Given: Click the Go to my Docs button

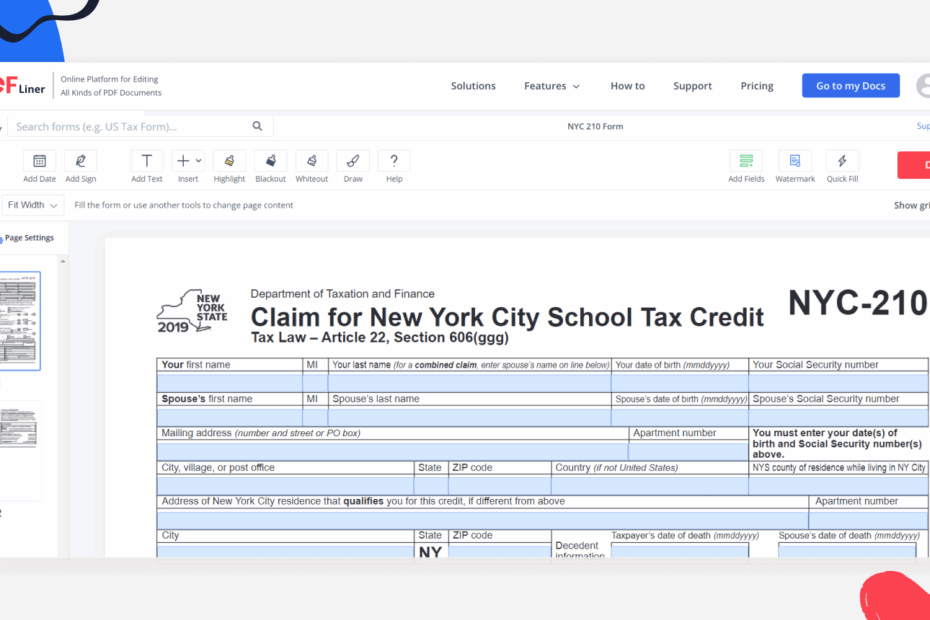Looking at the screenshot, I should click(850, 85).
